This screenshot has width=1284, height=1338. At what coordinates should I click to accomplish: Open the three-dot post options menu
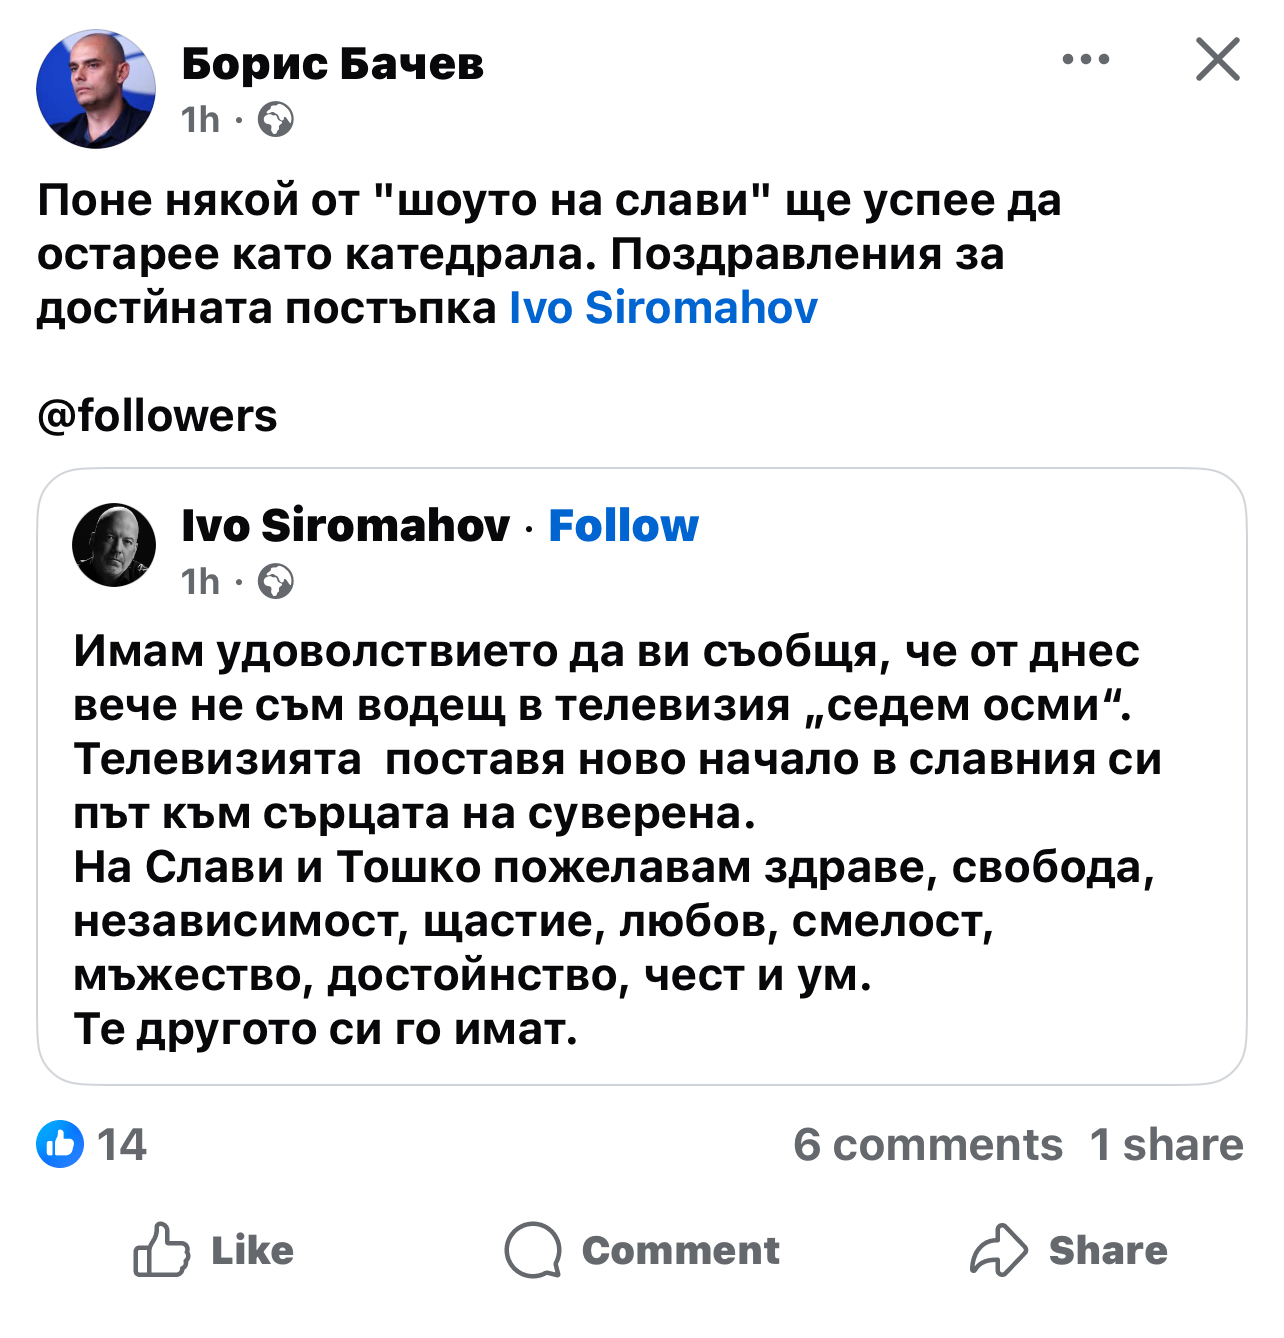1085,60
